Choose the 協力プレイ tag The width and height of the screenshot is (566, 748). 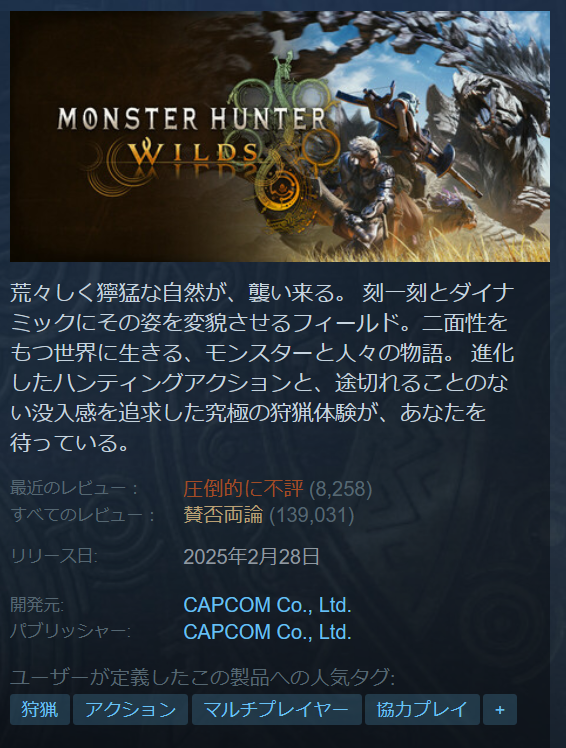422,709
